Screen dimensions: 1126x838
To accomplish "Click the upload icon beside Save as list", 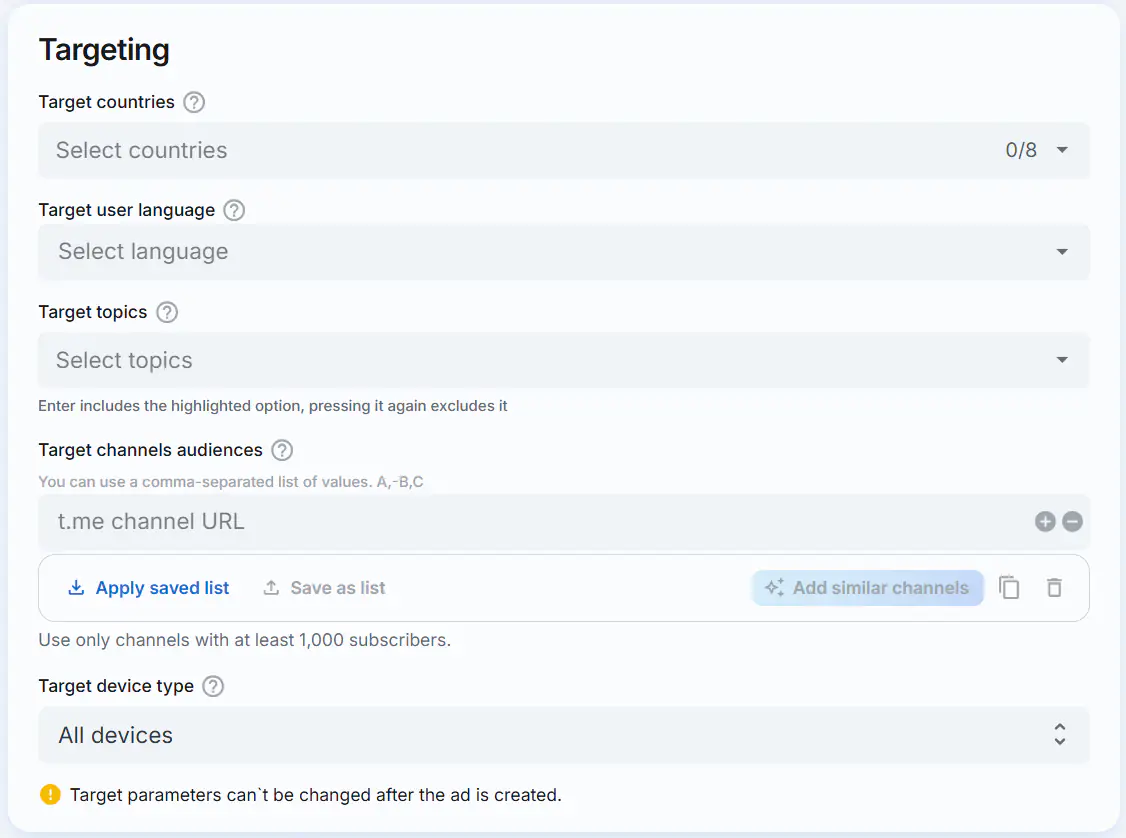I will pos(271,587).
